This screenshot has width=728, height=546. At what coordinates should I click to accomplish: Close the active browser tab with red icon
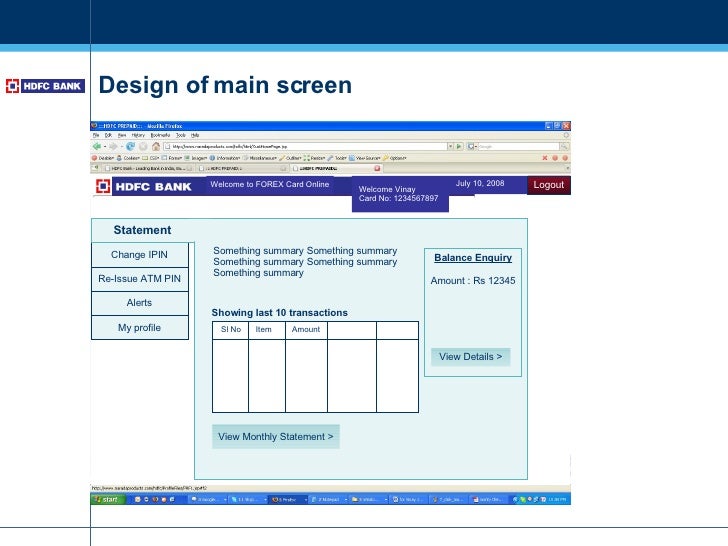pyautogui.click(x=377, y=168)
